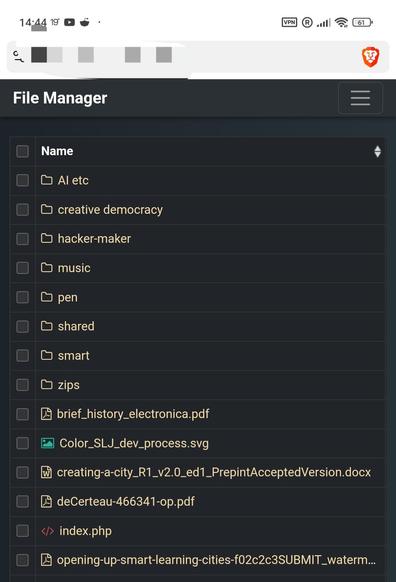Select the checkbox for shared folder
The width and height of the screenshot is (396, 582).
coord(22,326)
